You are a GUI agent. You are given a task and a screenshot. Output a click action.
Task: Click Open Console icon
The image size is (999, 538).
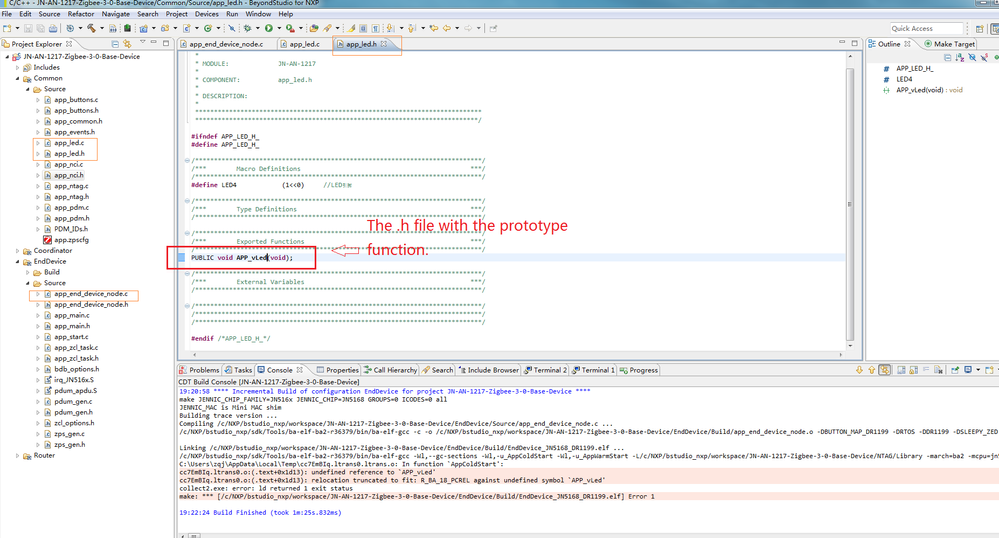[x=989, y=370]
